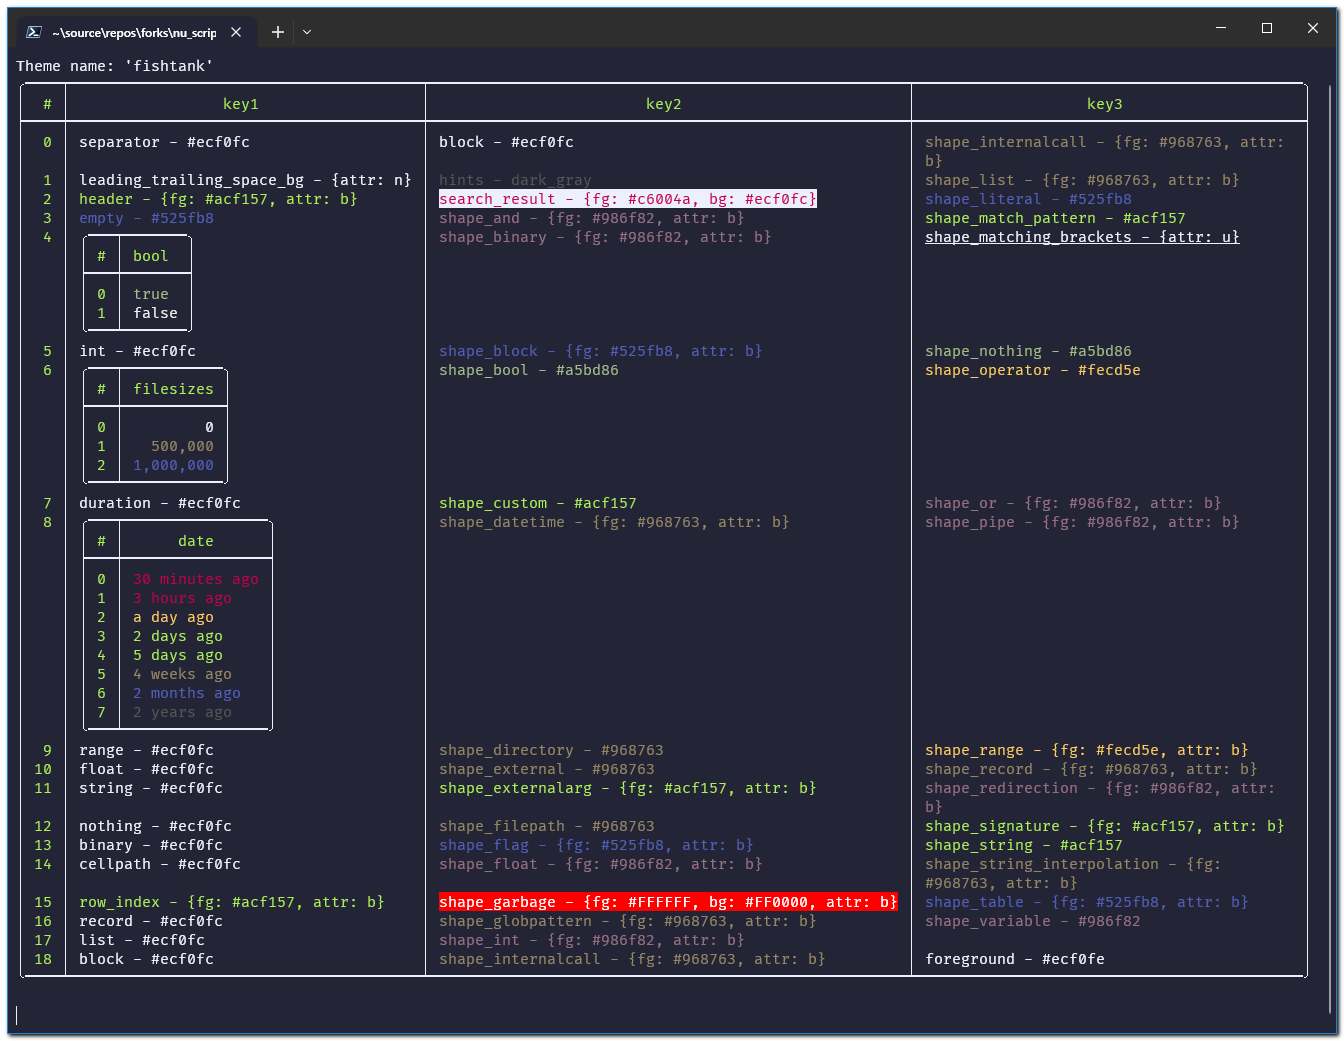Click the 'empty - #525fb8' entry

coord(146,218)
